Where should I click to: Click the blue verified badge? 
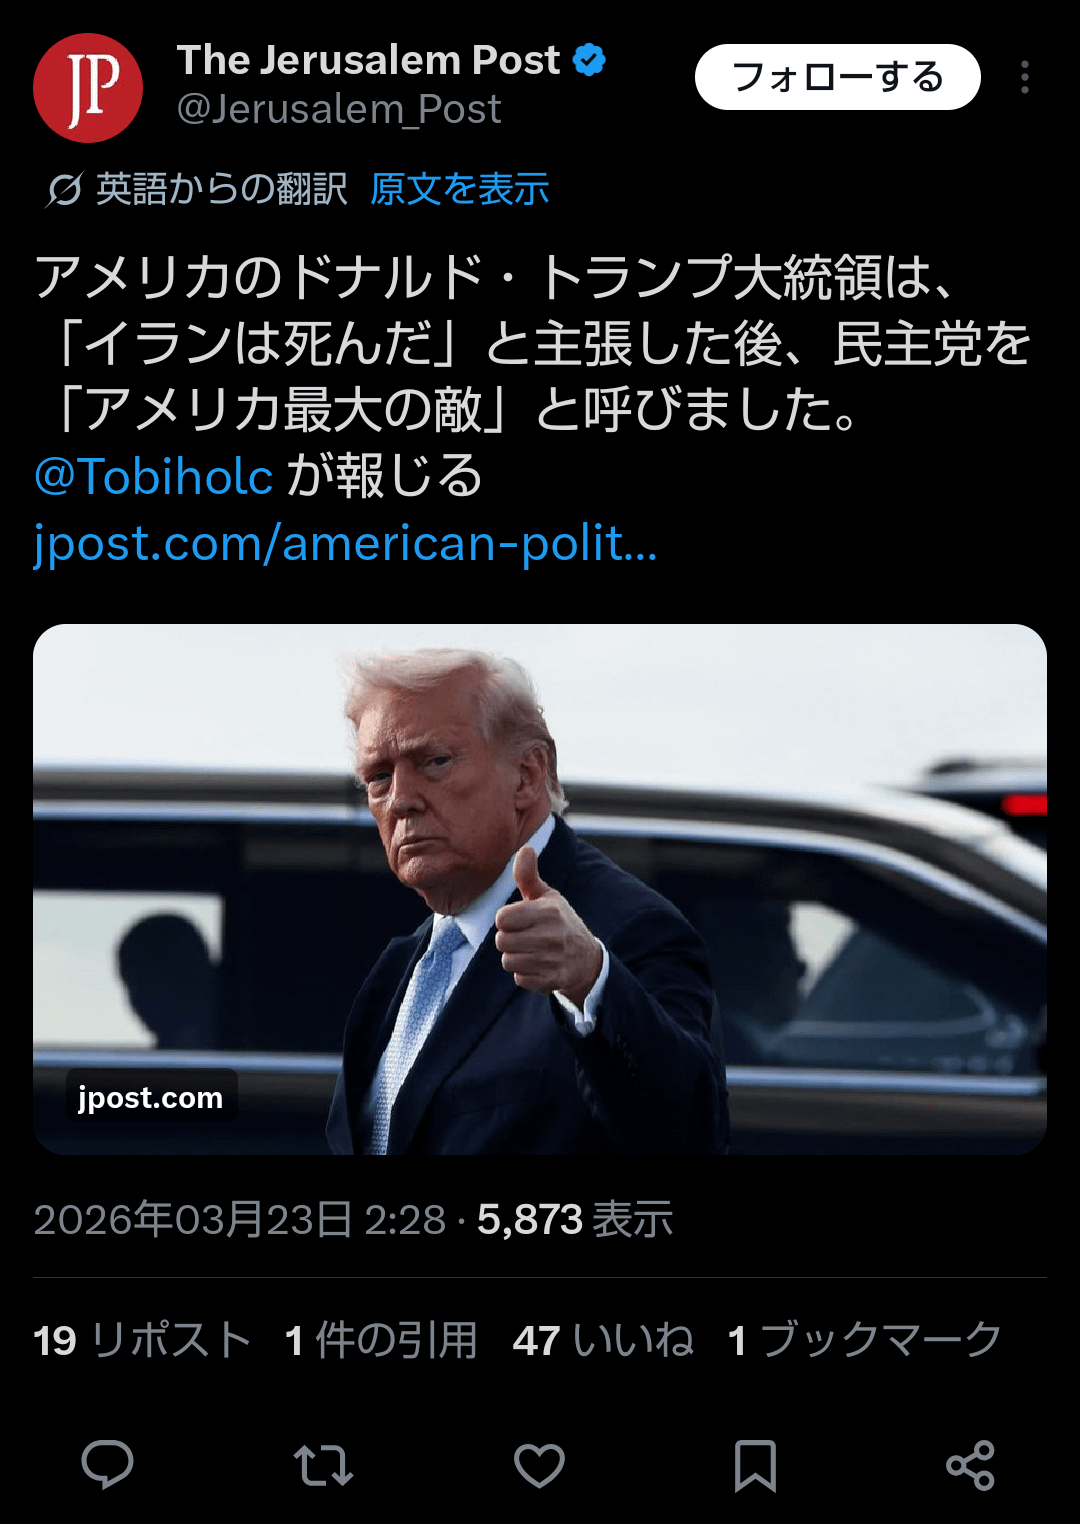point(589,61)
